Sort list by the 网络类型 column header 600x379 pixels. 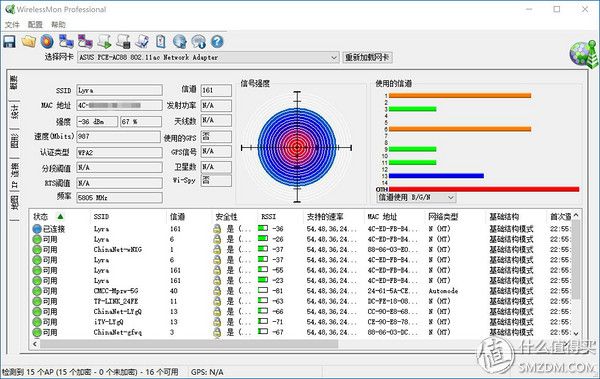tap(455, 217)
